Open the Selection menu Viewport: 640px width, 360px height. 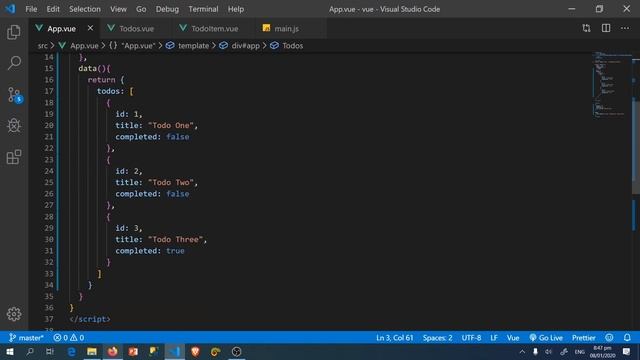84,9
